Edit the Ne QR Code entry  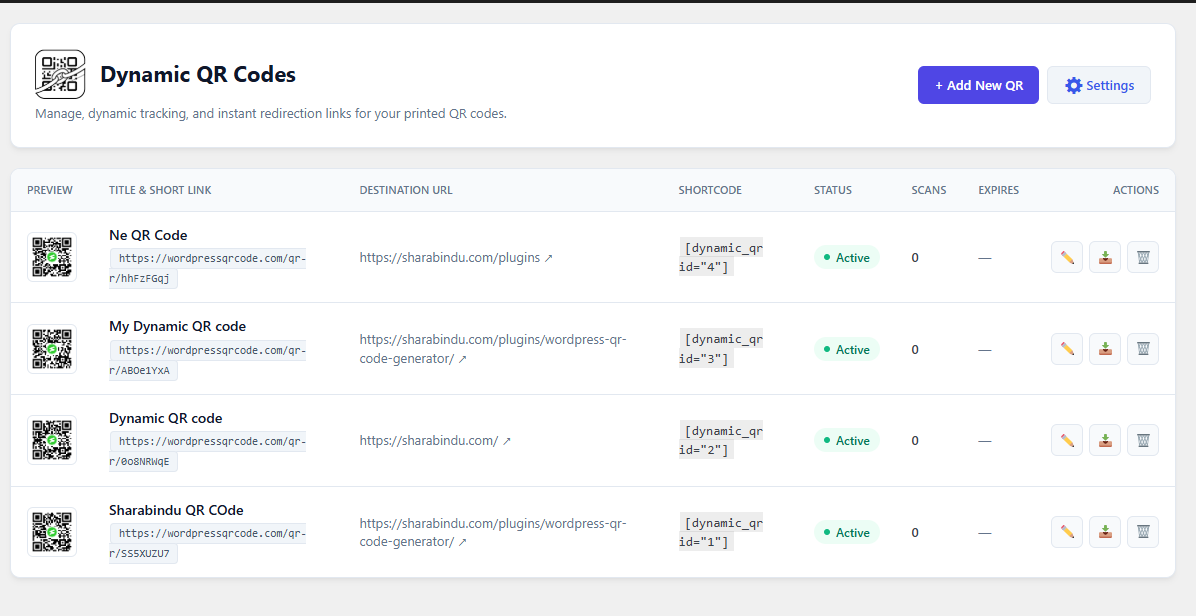click(1066, 257)
